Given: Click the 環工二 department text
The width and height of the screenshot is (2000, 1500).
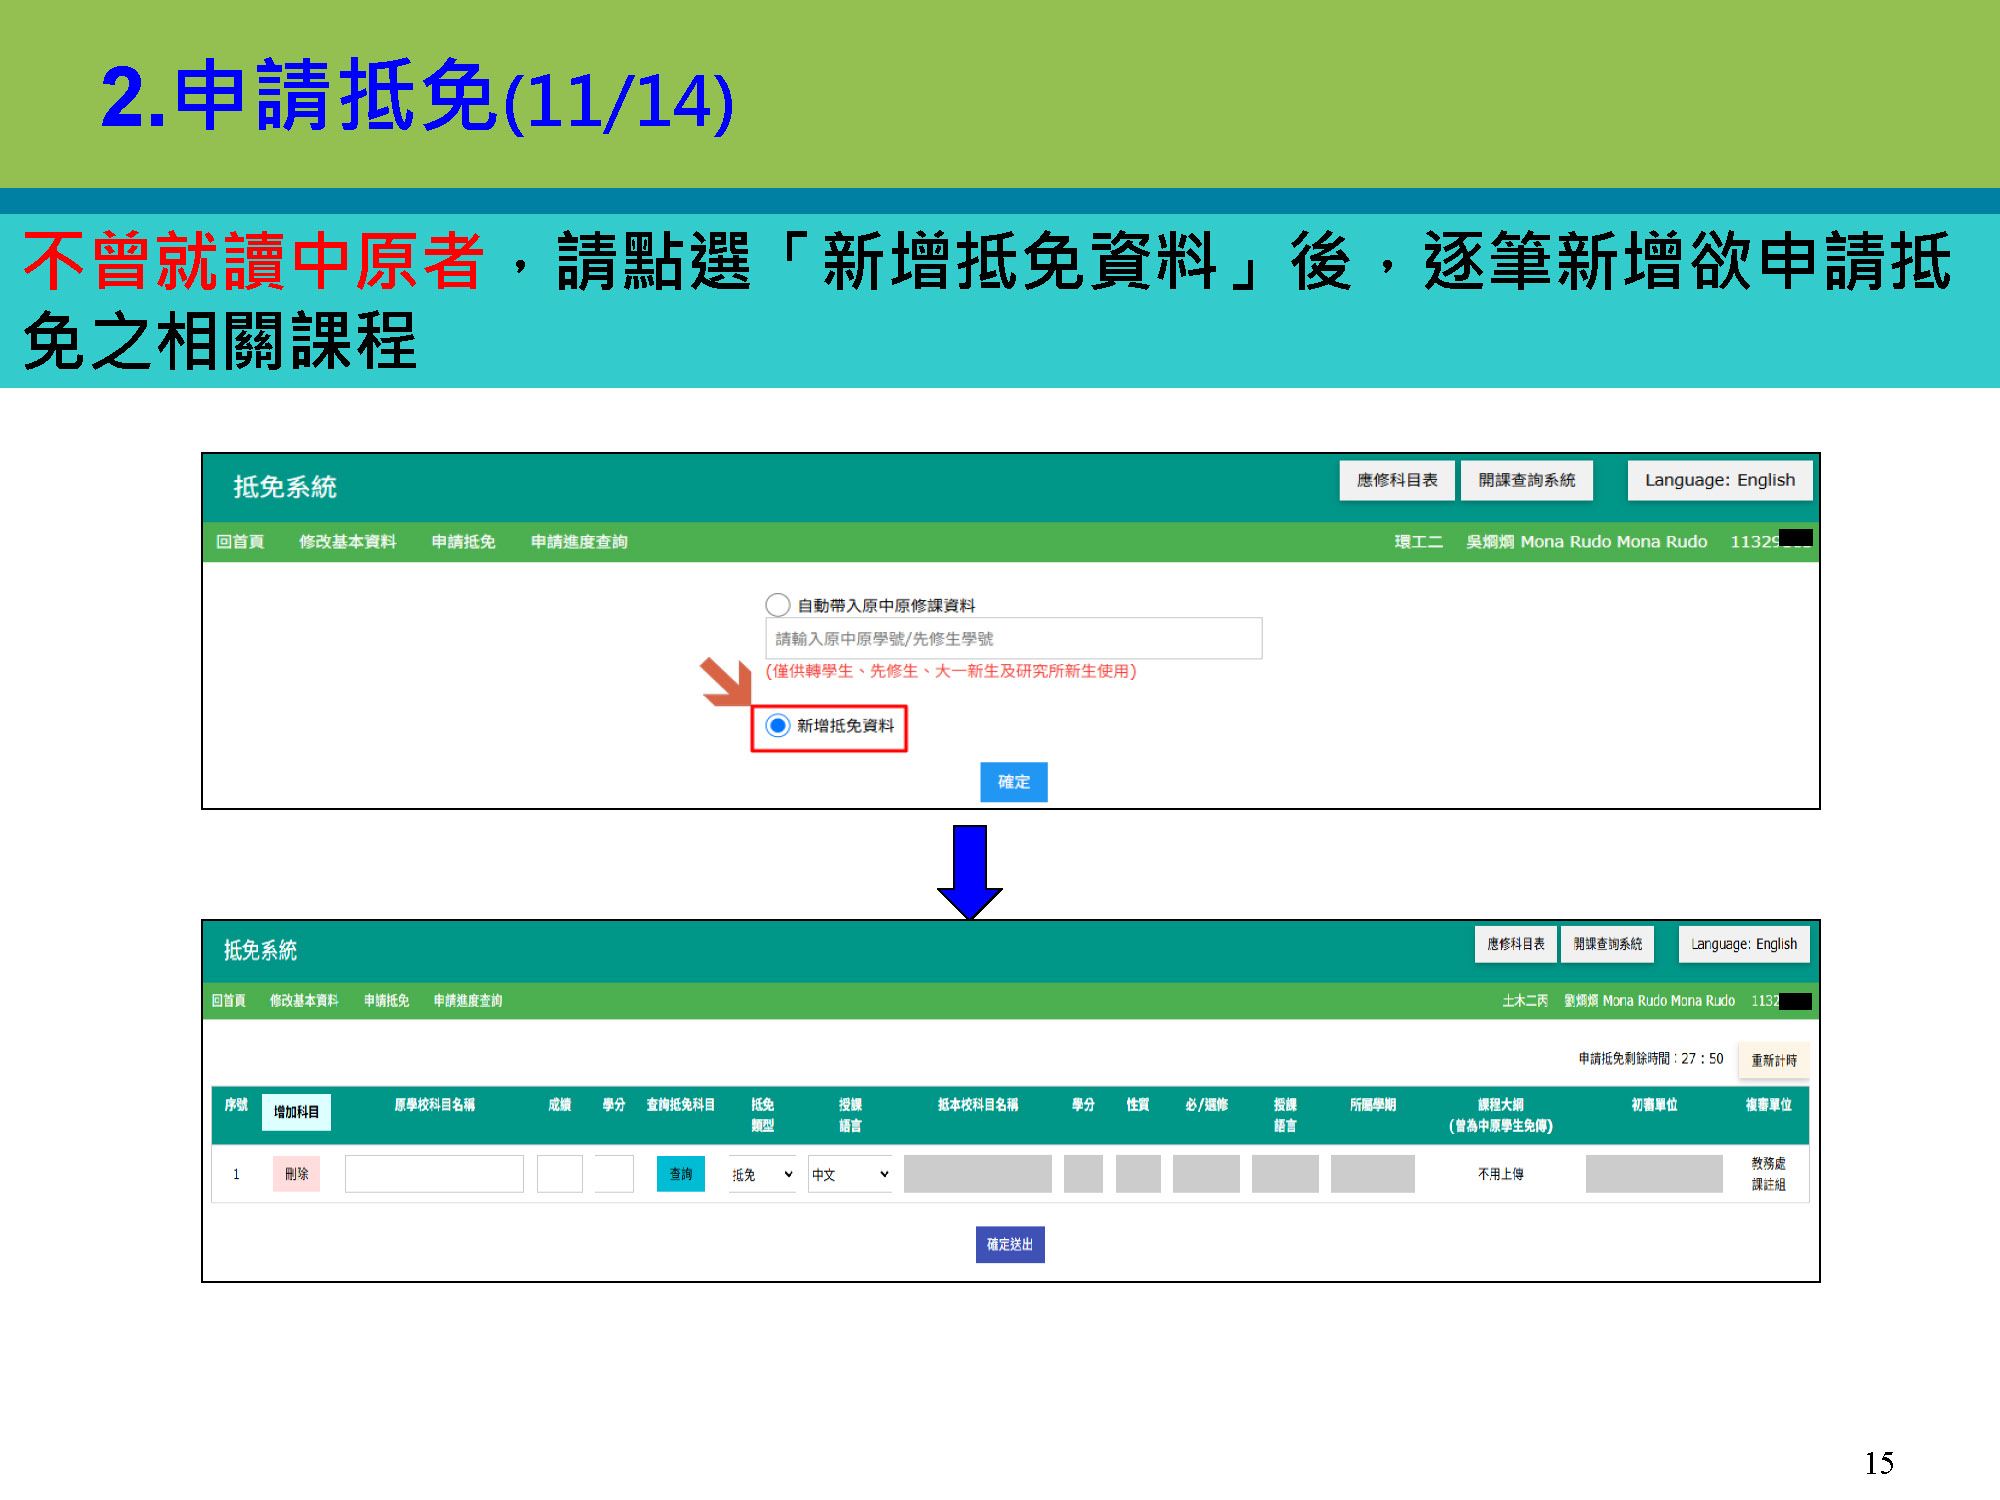Looking at the screenshot, I should (1418, 542).
